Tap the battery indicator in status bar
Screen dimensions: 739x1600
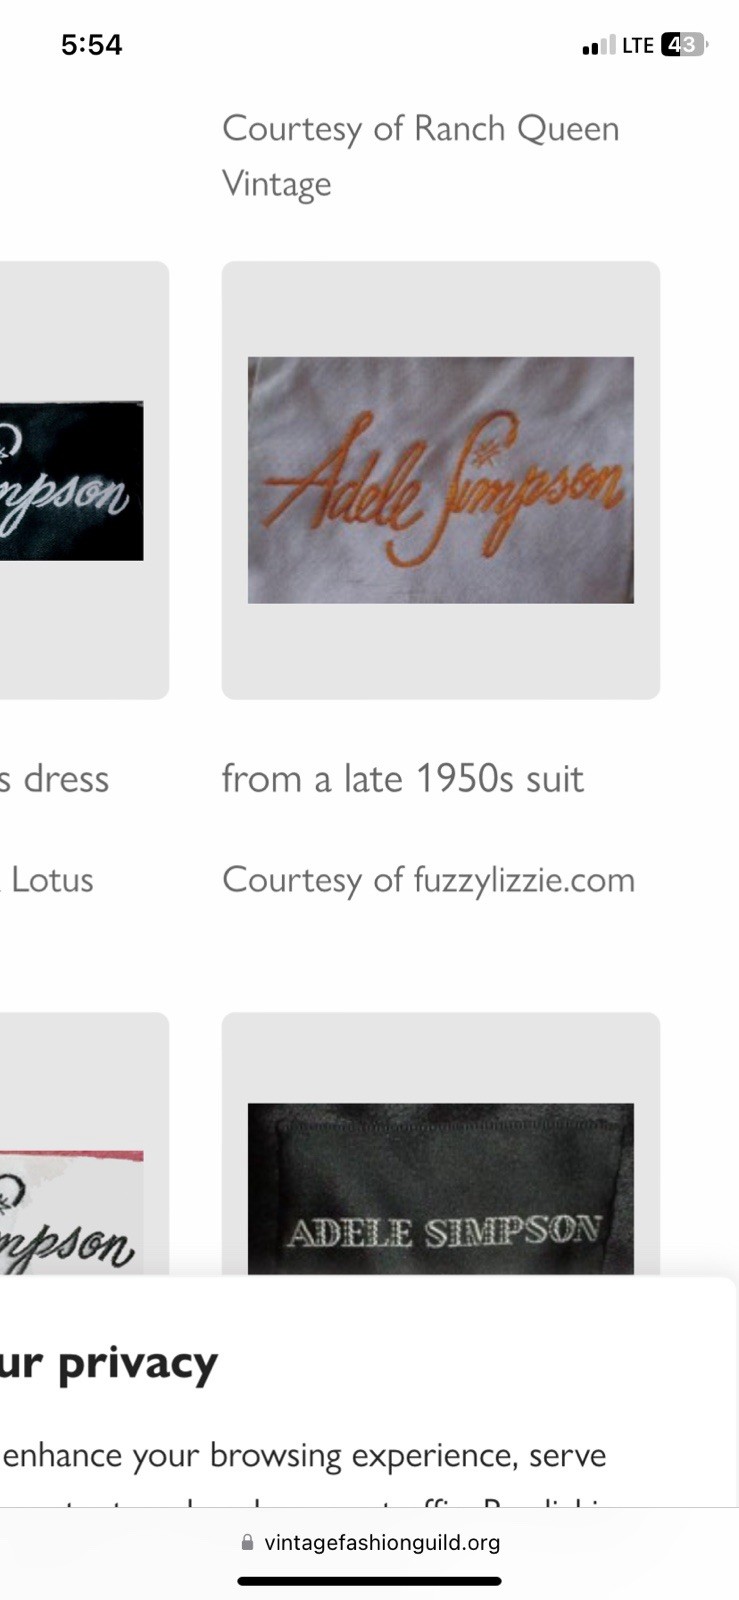click(x=684, y=45)
